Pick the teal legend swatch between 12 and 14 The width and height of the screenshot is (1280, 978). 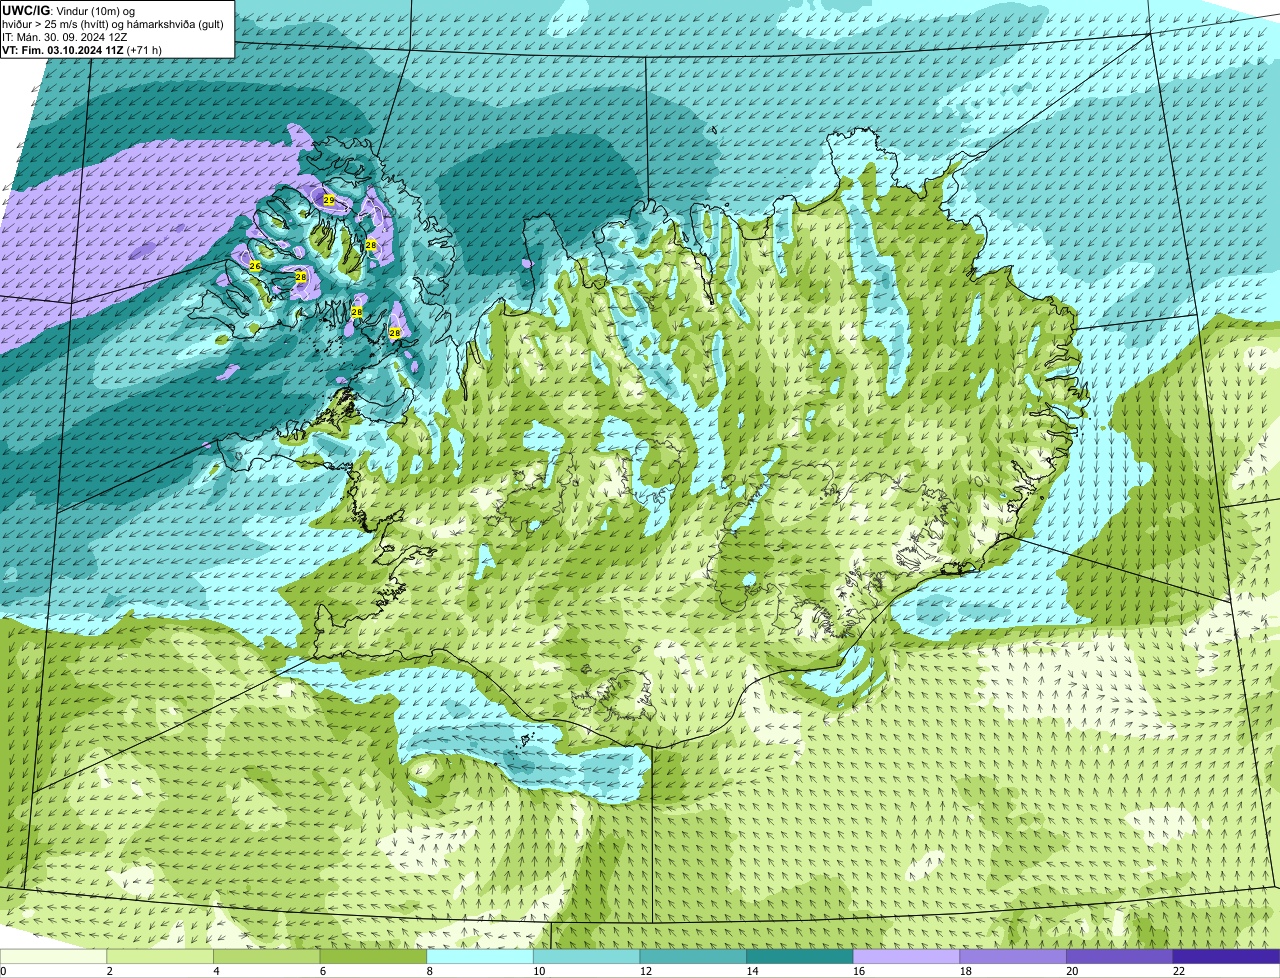pyautogui.click(x=693, y=956)
